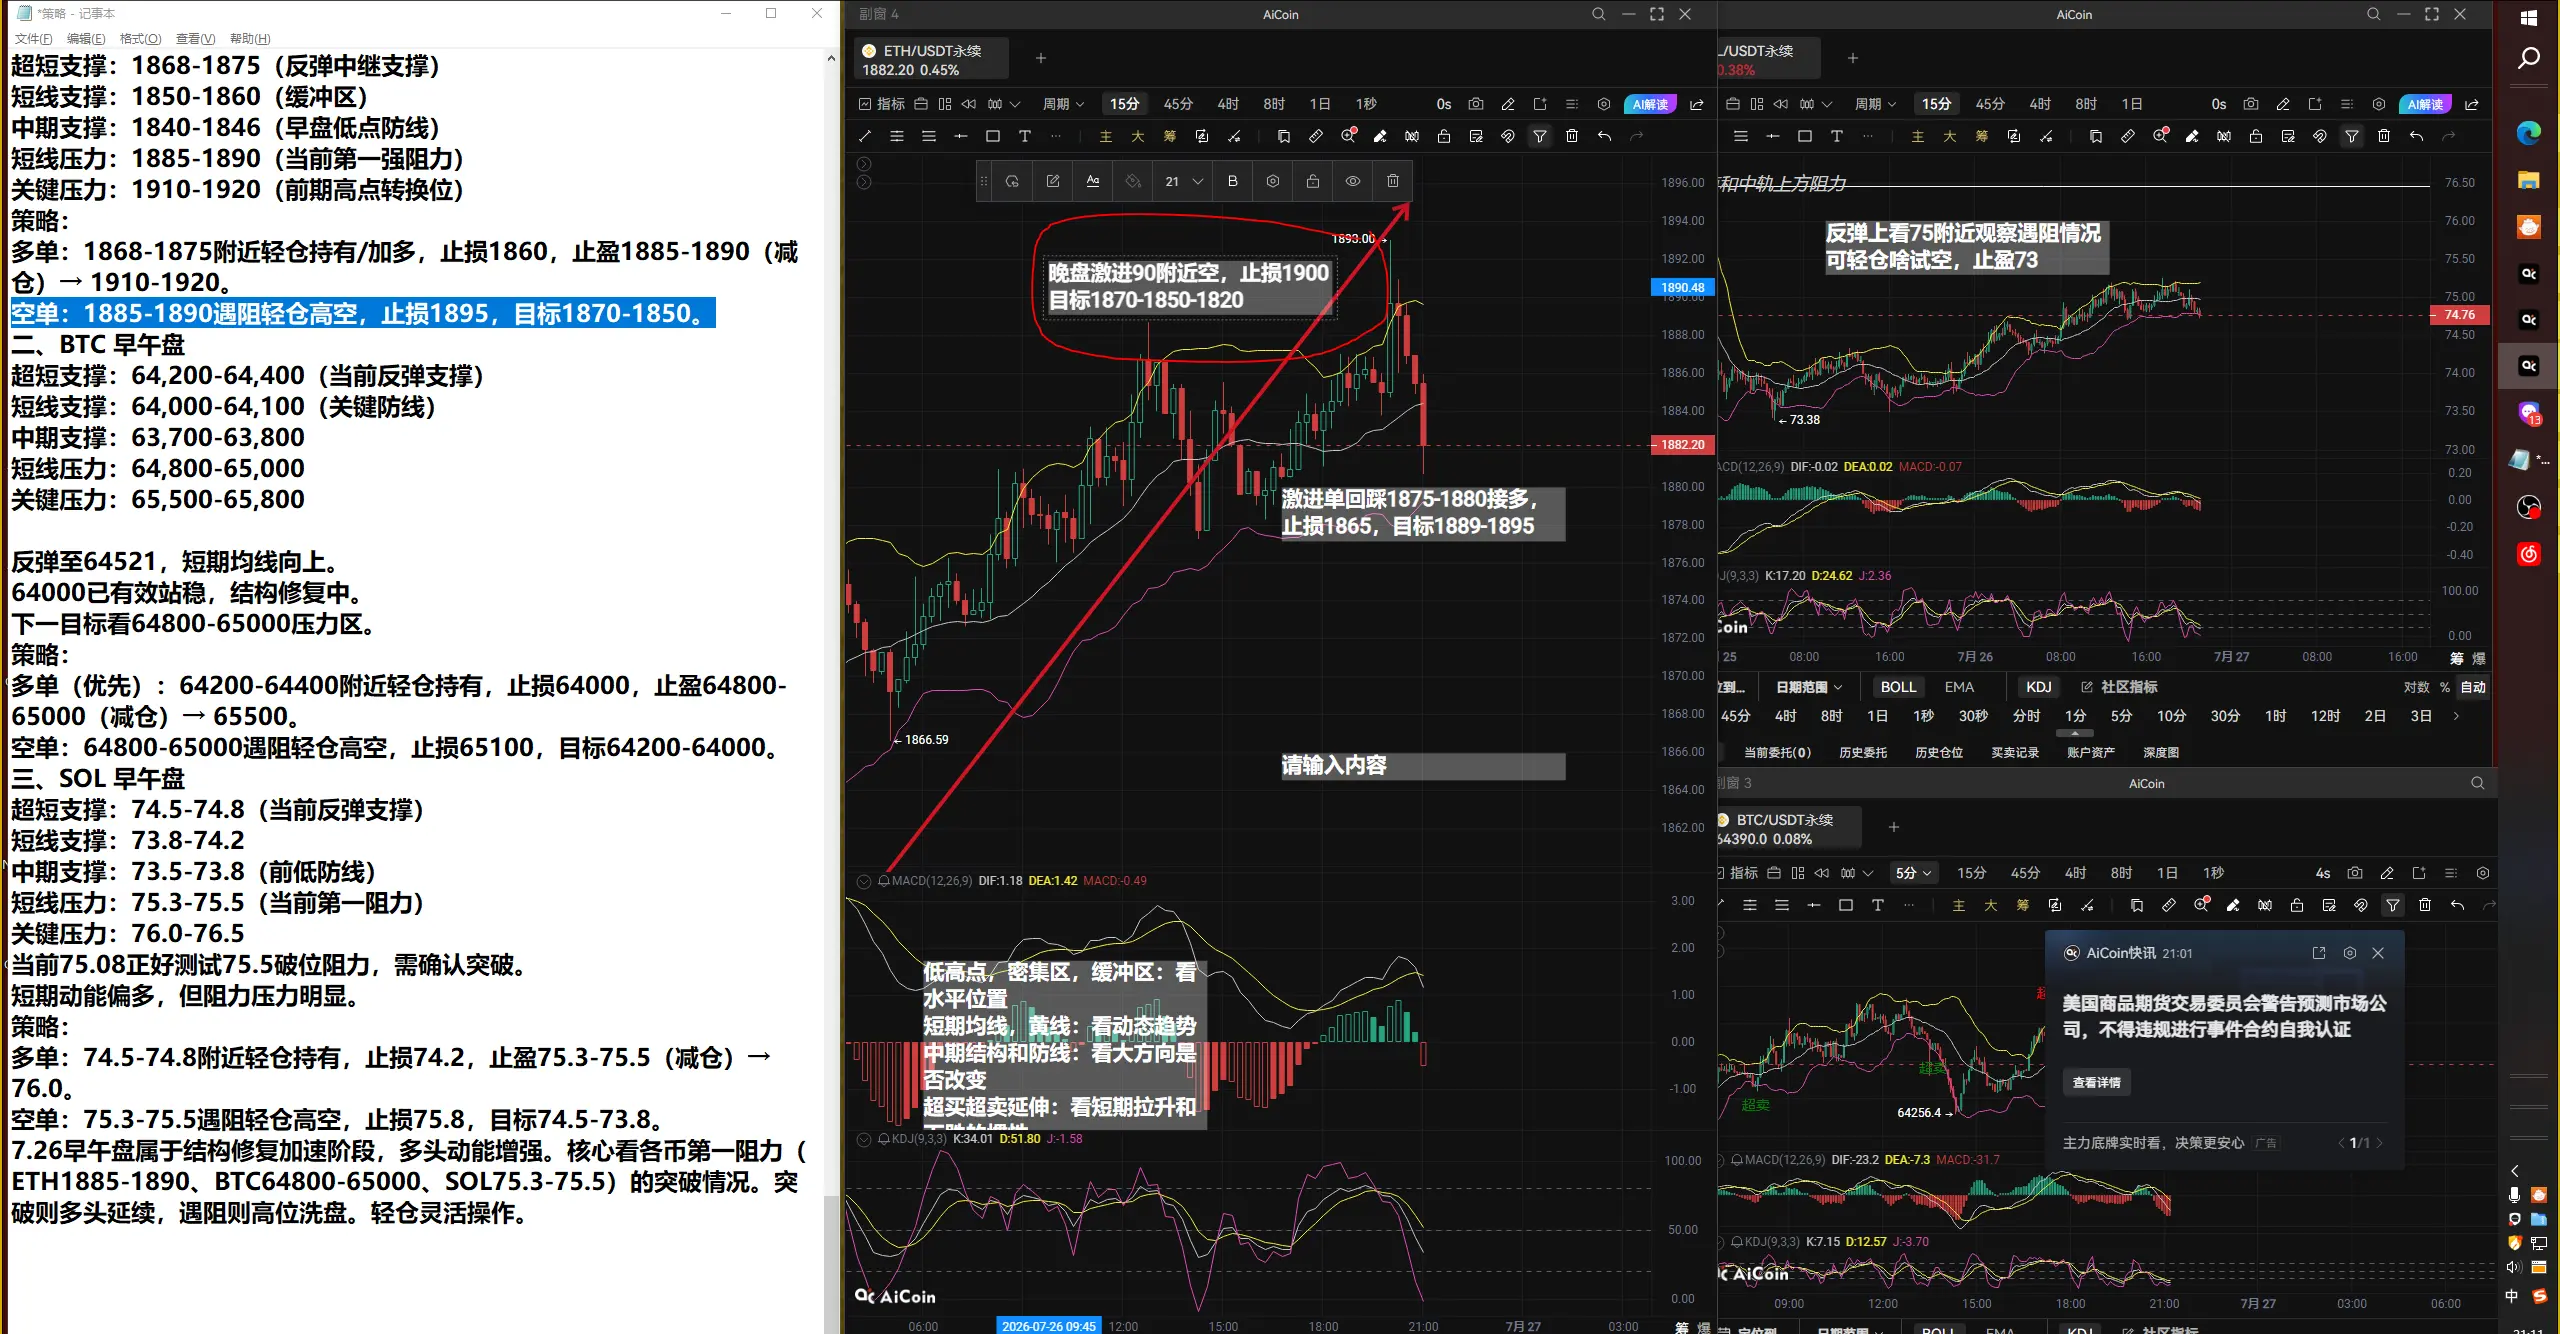
Task: Click camera icon in BTC chart window
Action: click(x=2355, y=873)
